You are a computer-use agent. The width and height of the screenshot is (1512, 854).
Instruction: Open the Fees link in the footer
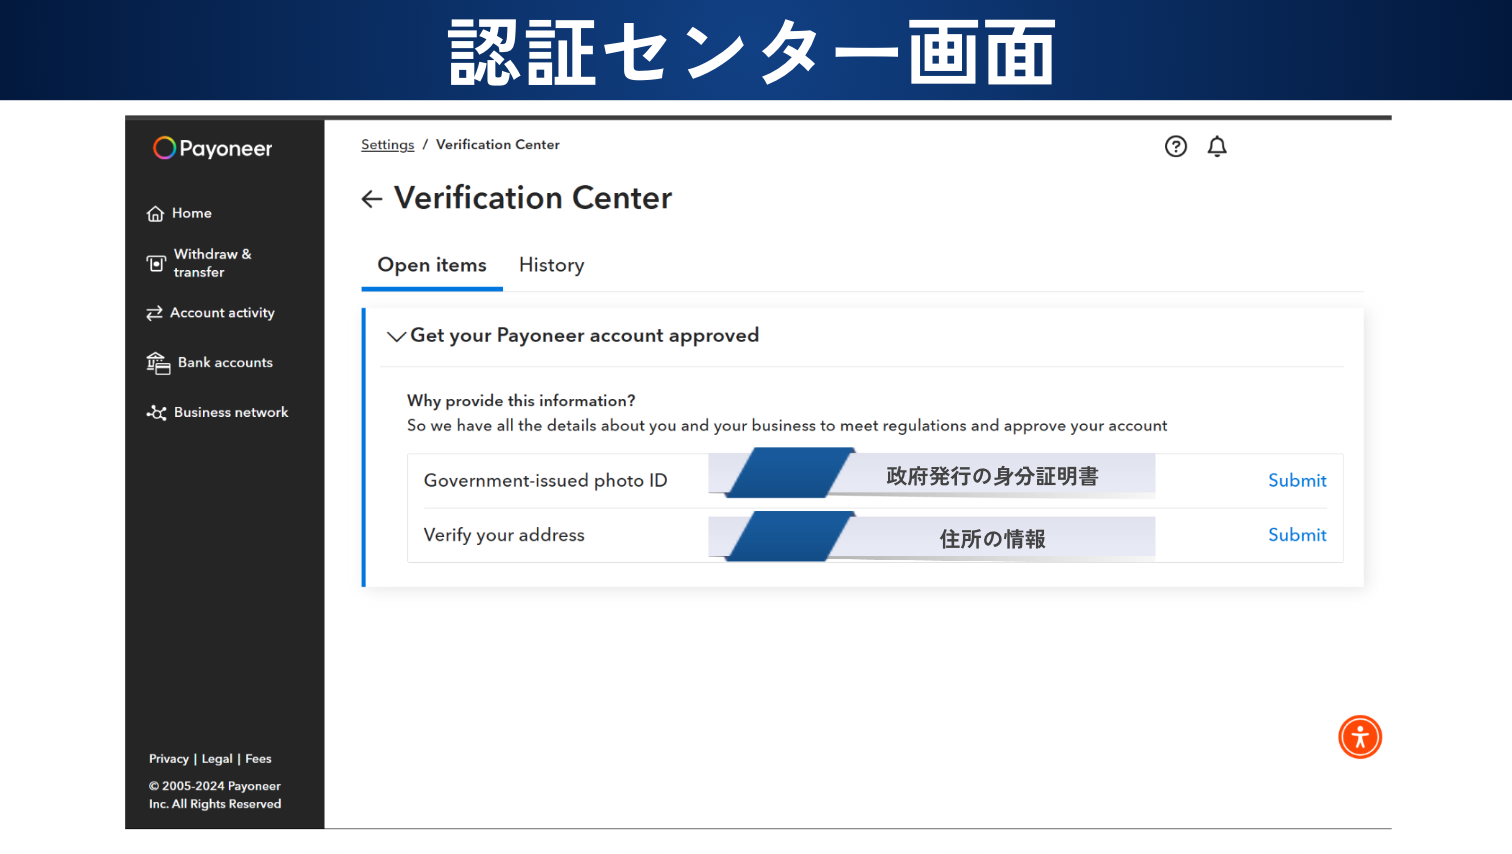258,759
